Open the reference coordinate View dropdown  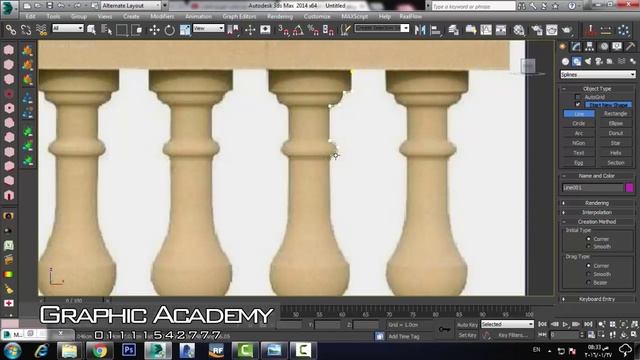tap(209, 28)
